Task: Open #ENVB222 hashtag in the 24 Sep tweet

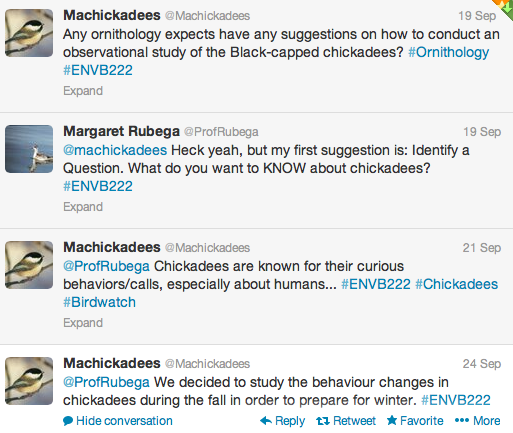Action: tap(456, 400)
